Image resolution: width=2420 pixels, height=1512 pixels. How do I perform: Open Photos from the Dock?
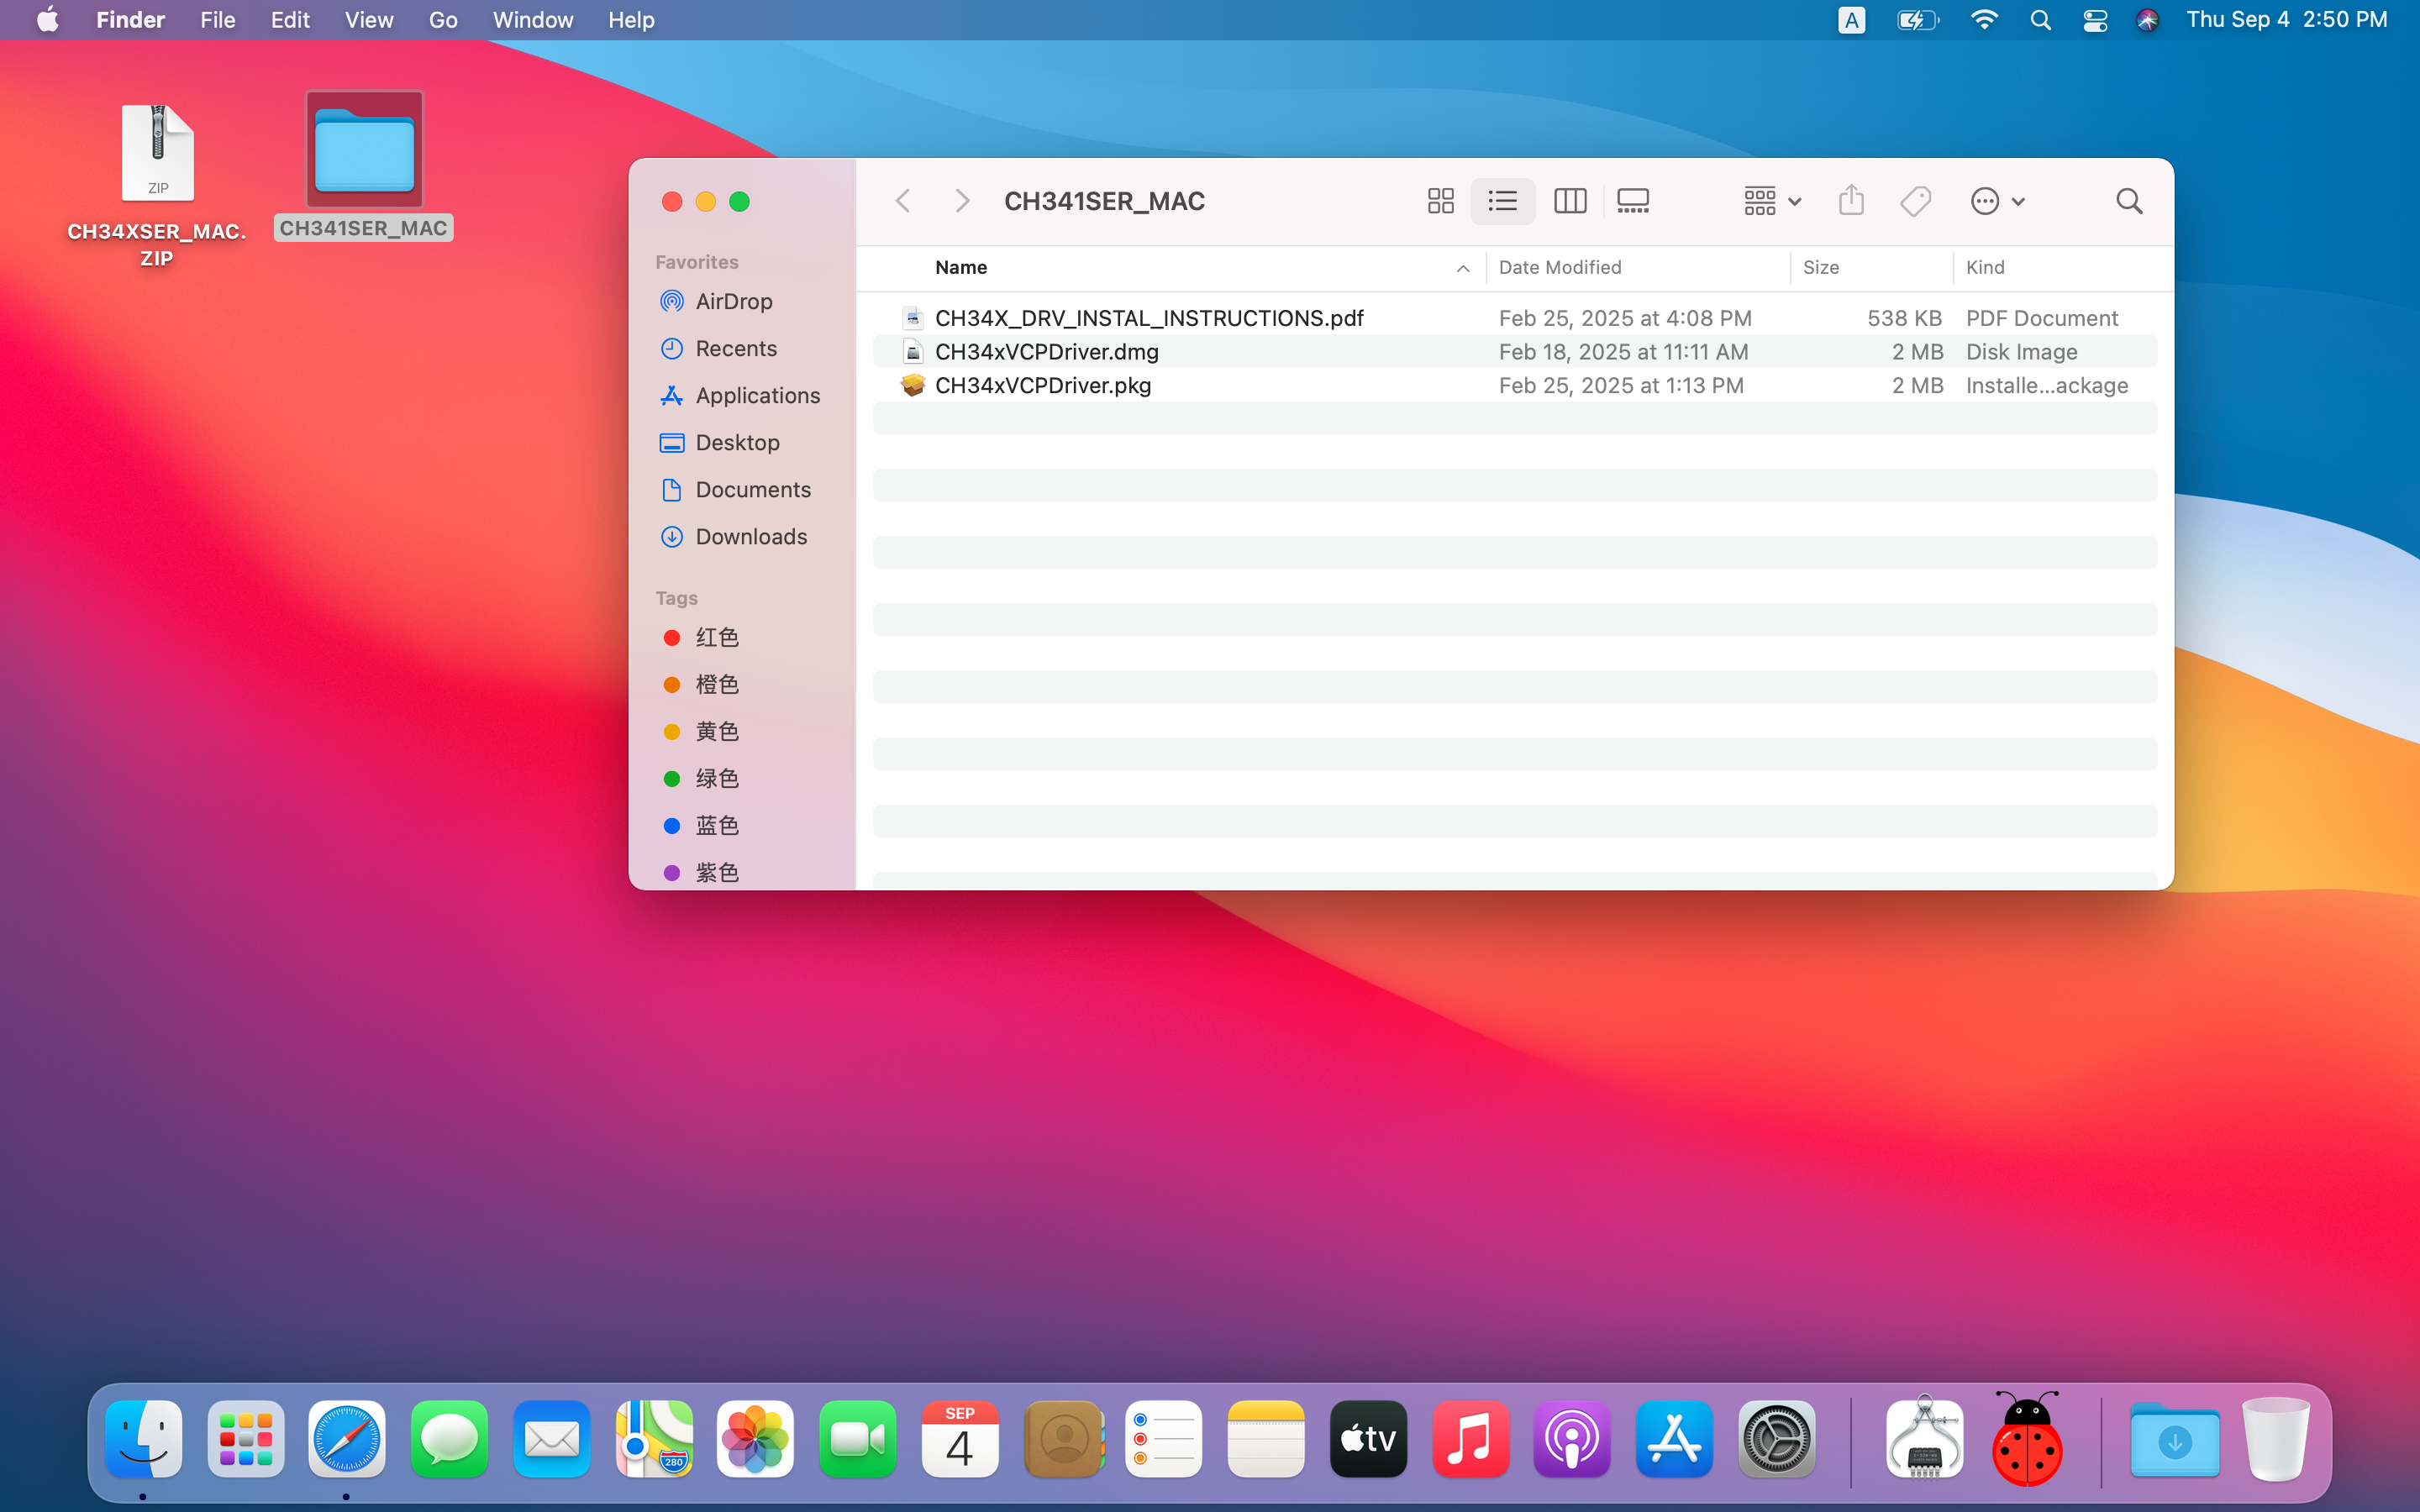(x=755, y=1439)
